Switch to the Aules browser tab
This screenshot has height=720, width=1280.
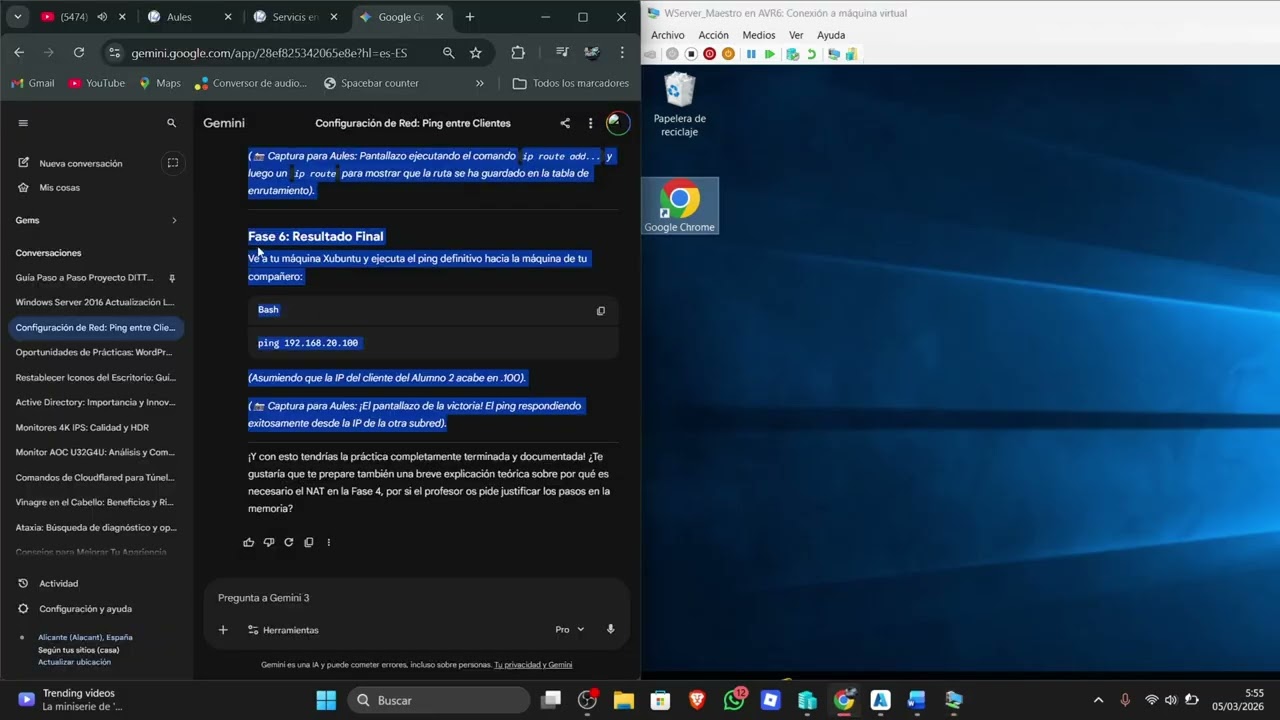point(187,17)
